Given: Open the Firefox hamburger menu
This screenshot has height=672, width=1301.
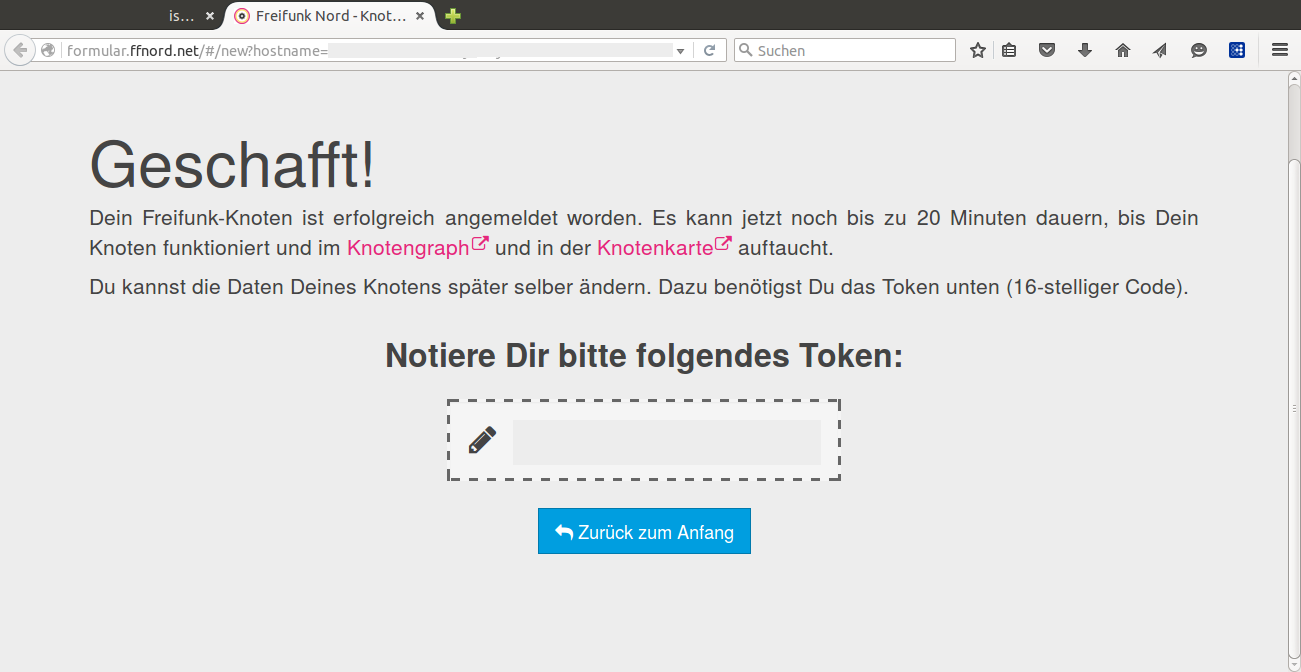Looking at the screenshot, I should point(1280,50).
